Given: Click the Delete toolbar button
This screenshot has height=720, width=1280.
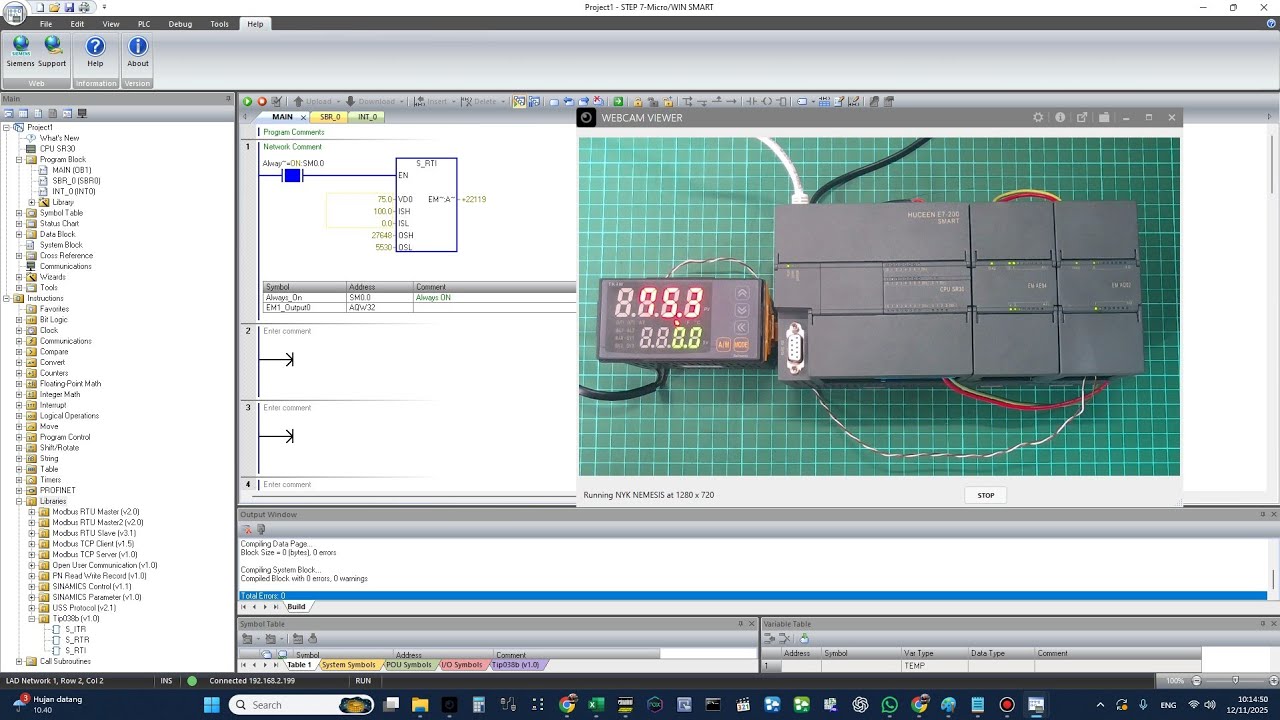Looking at the screenshot, I should click(478, 101).
